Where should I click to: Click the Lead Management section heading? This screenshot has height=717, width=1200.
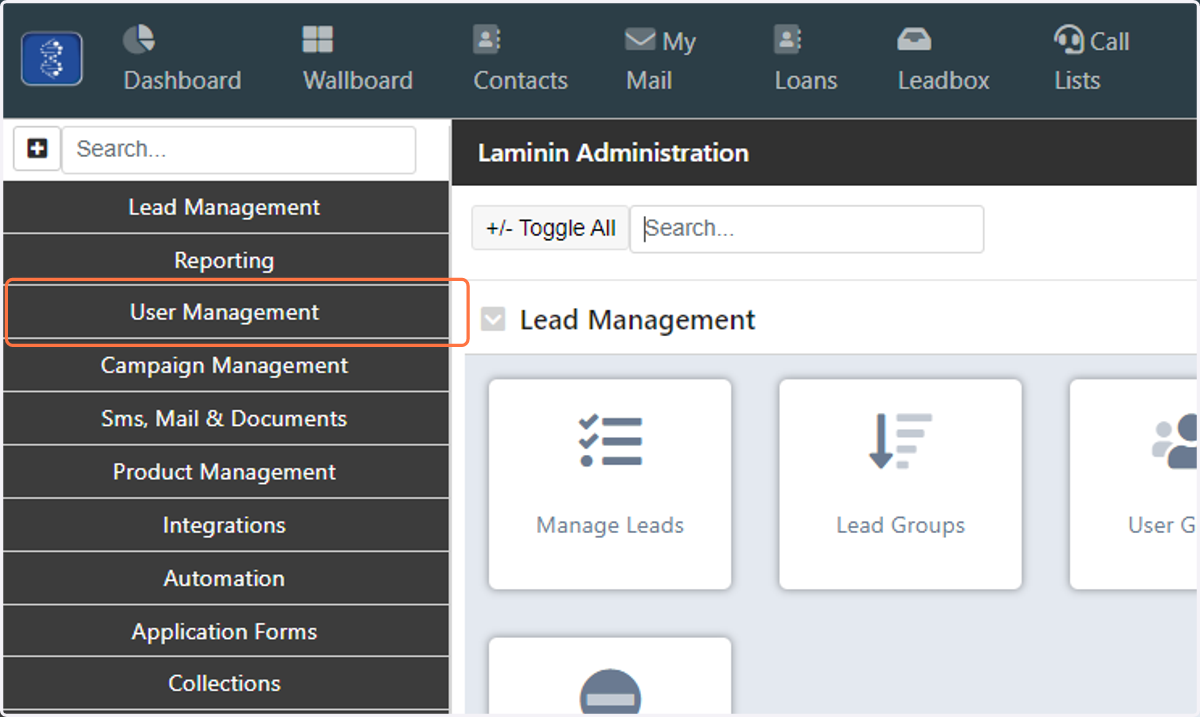(x=638, y=320)
